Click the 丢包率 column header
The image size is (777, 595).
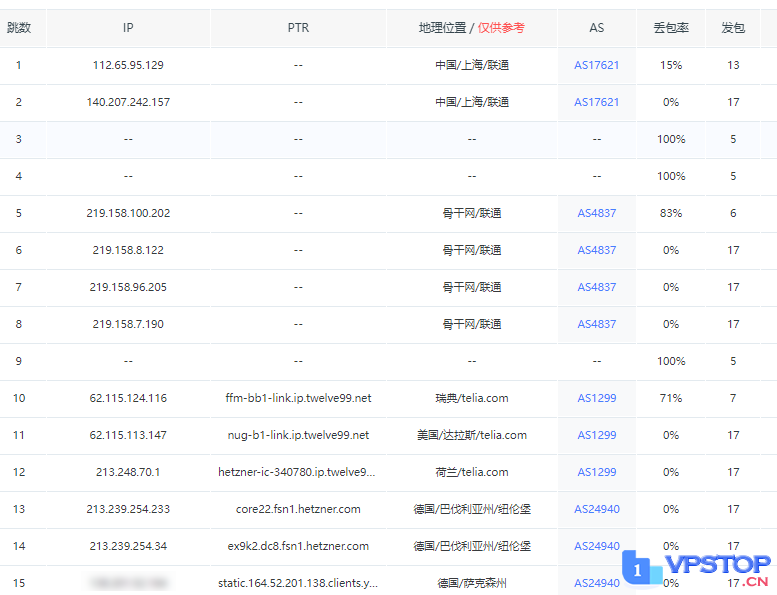click(671, 28)
